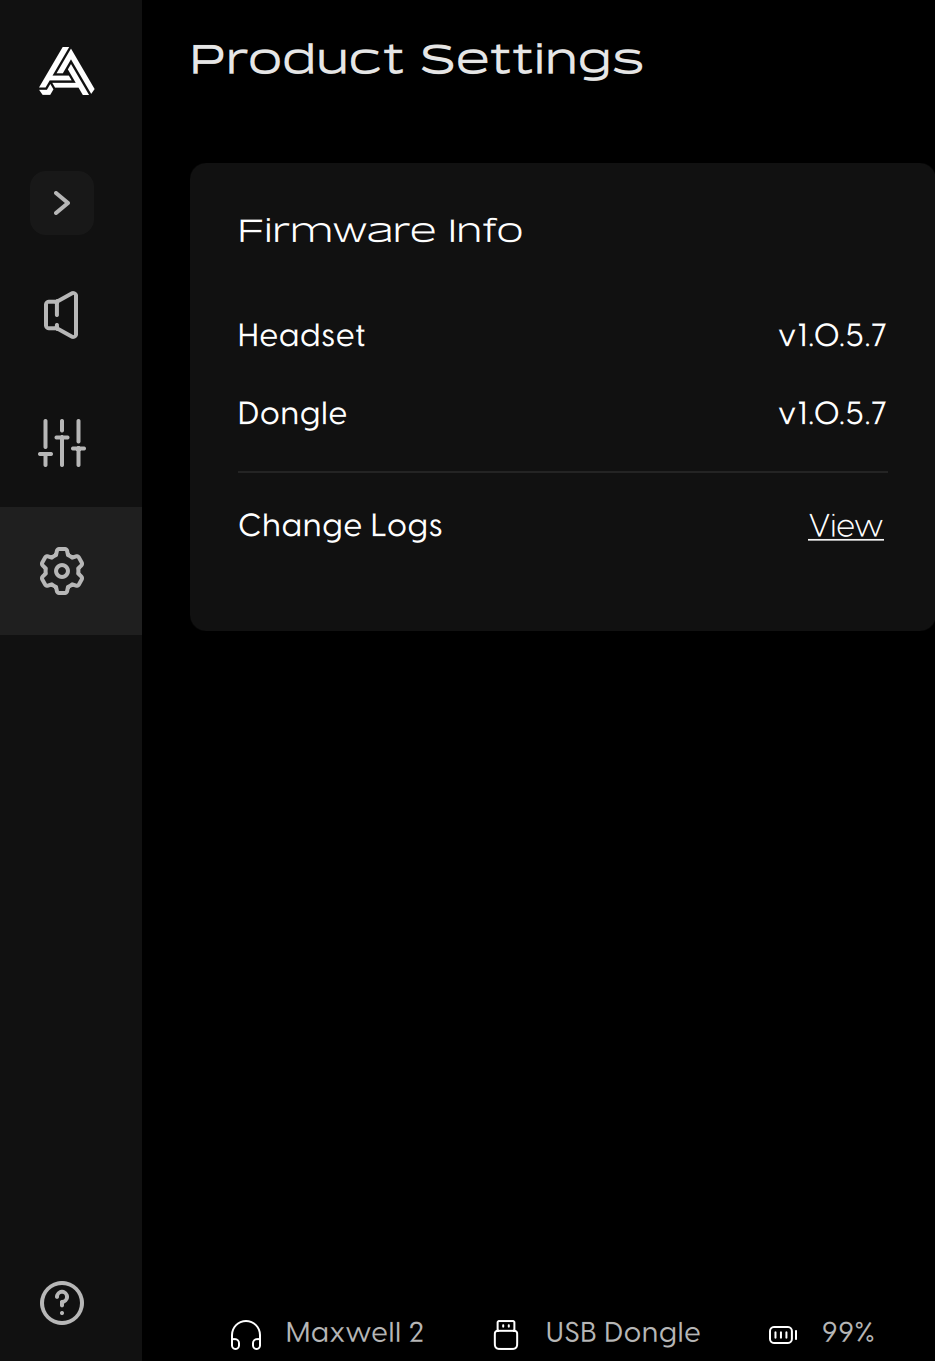Click the battery level icon

783,1334
